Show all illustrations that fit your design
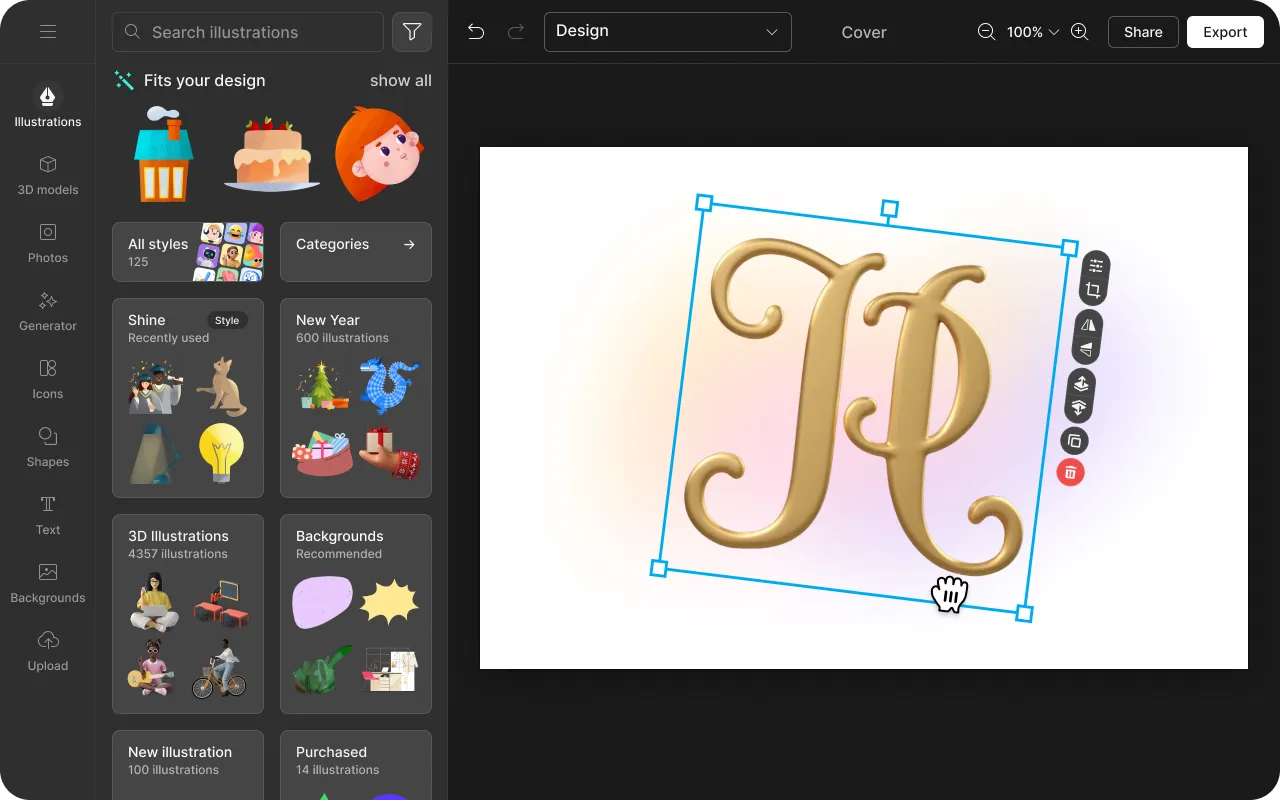1280x800 pixels. tap(400, 80)
